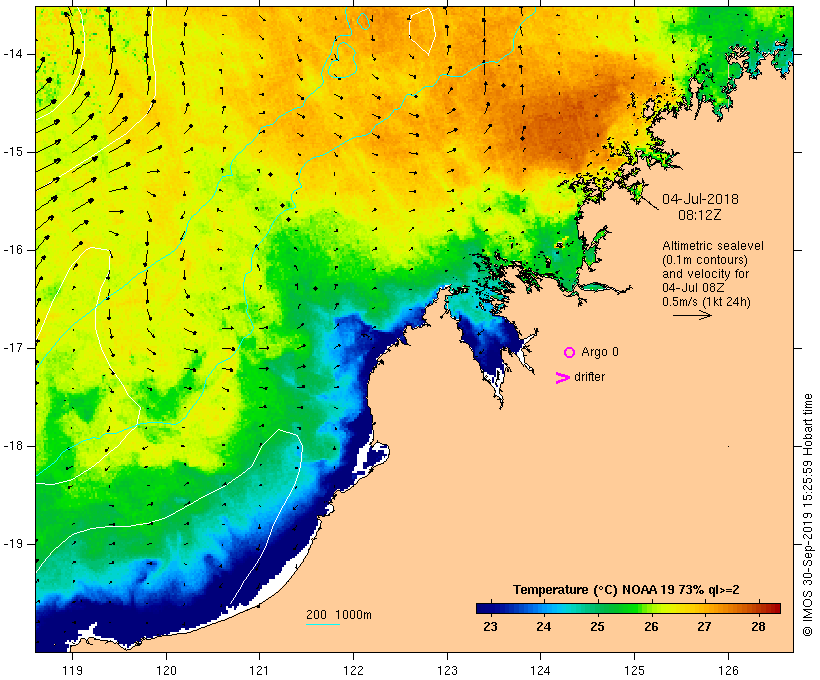820x680 pixels.
Task: Click the 0.5m/s velocity scale arrow
Action: [x=692, y=315]
